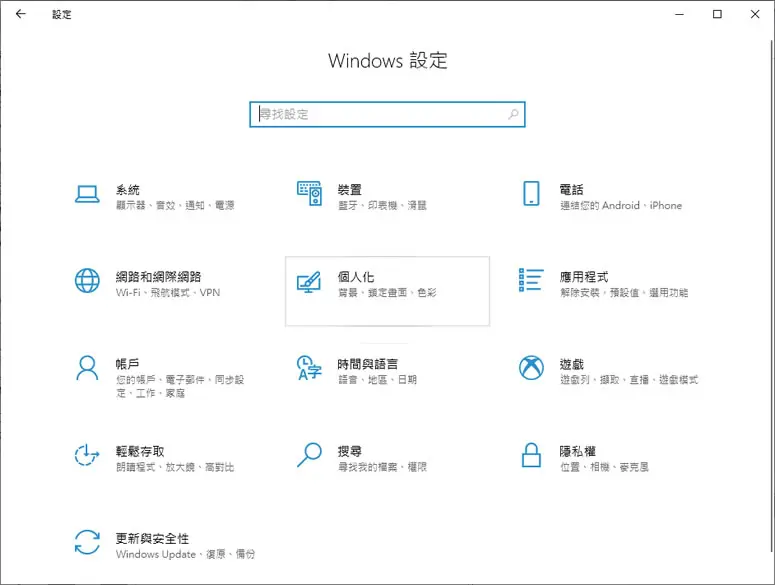This screenshot has width=775, height=585.
Task: Select the 時間與語言 category title
Action: click(x=368, y=364)
